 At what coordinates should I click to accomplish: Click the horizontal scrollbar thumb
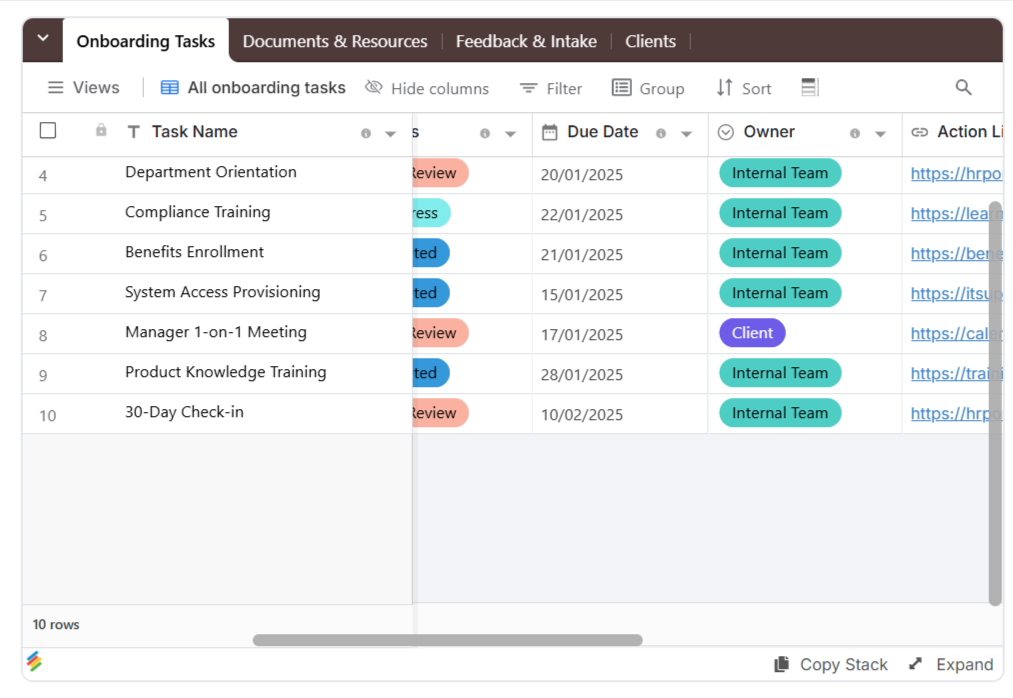[x=448, y=640]
